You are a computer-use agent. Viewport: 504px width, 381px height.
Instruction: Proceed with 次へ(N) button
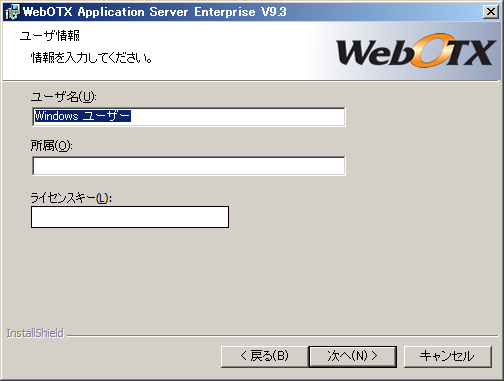pos(353,356)
